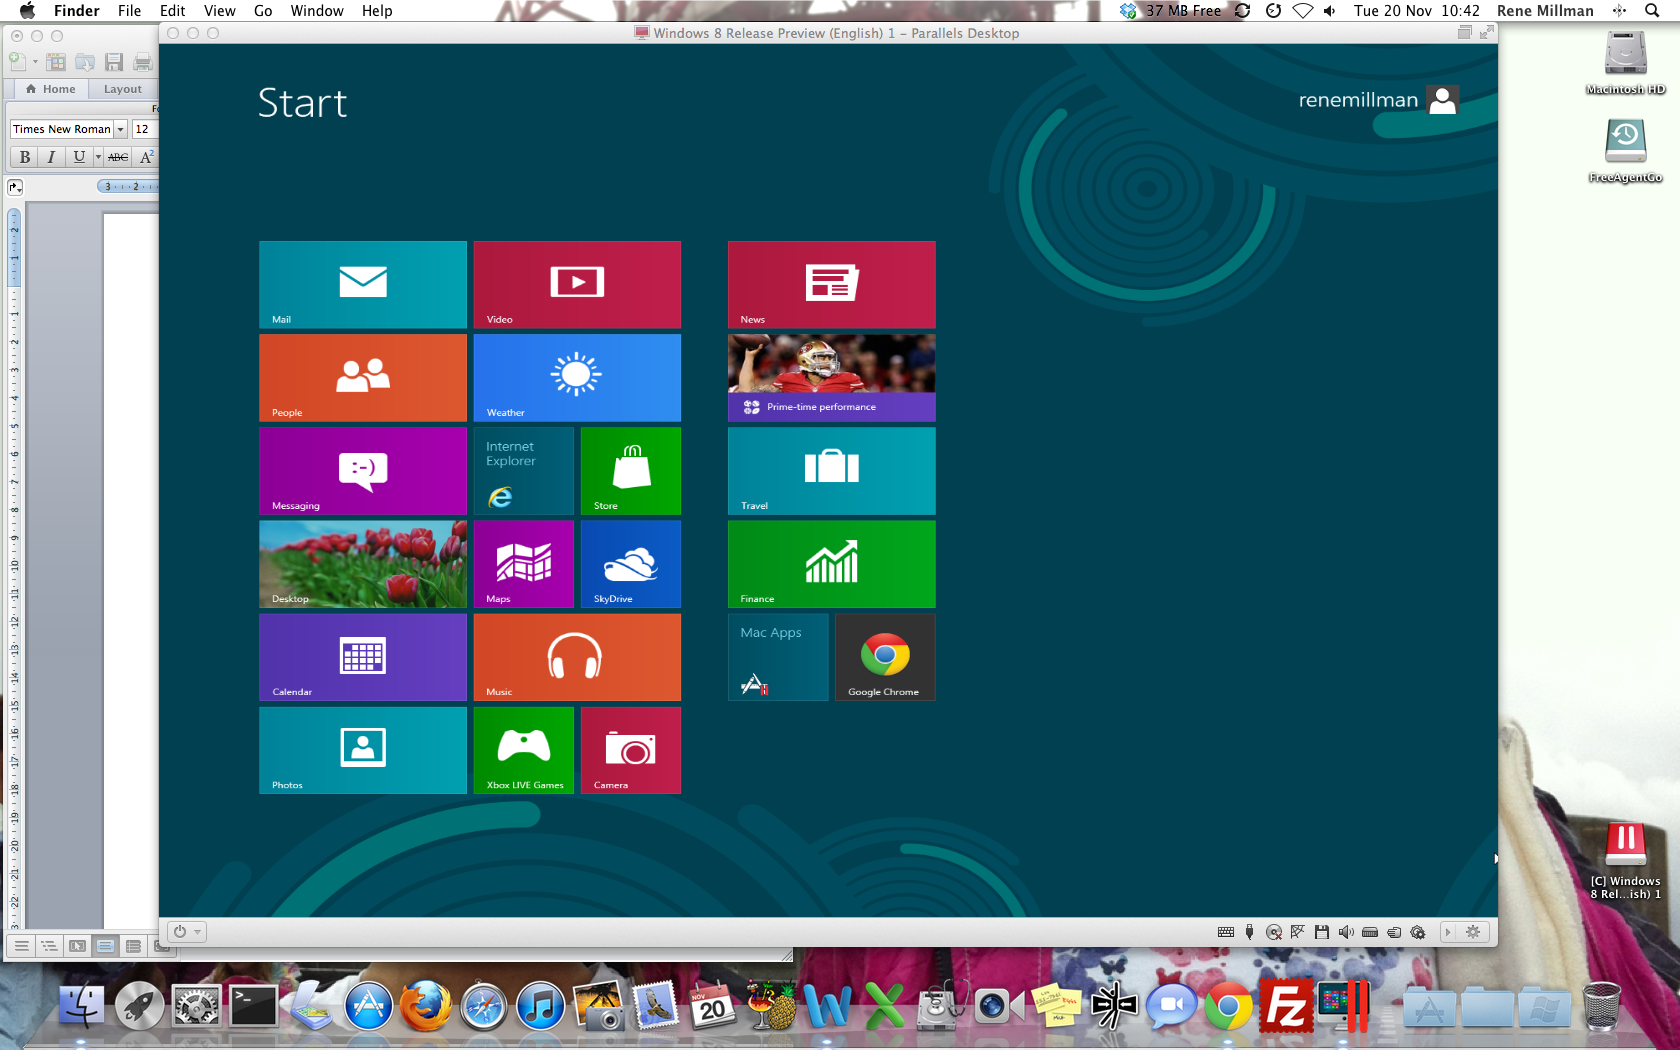1680x1050 pixels.
Task: Click the Parallels USB device icon
Action: tap(1249, 932)
